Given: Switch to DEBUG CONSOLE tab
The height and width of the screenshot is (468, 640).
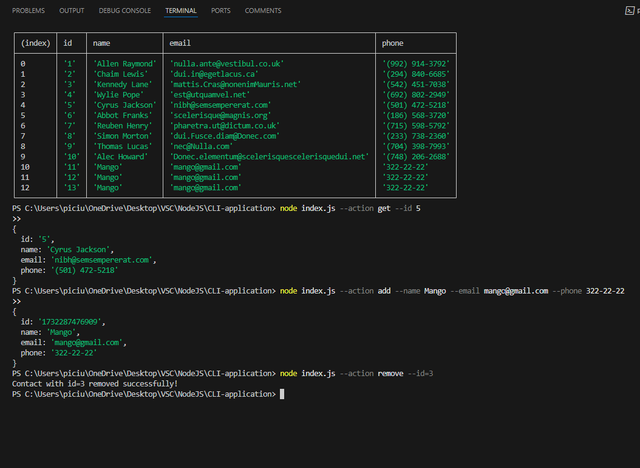Looking at the screenshot, I should (x=124, y=11).
